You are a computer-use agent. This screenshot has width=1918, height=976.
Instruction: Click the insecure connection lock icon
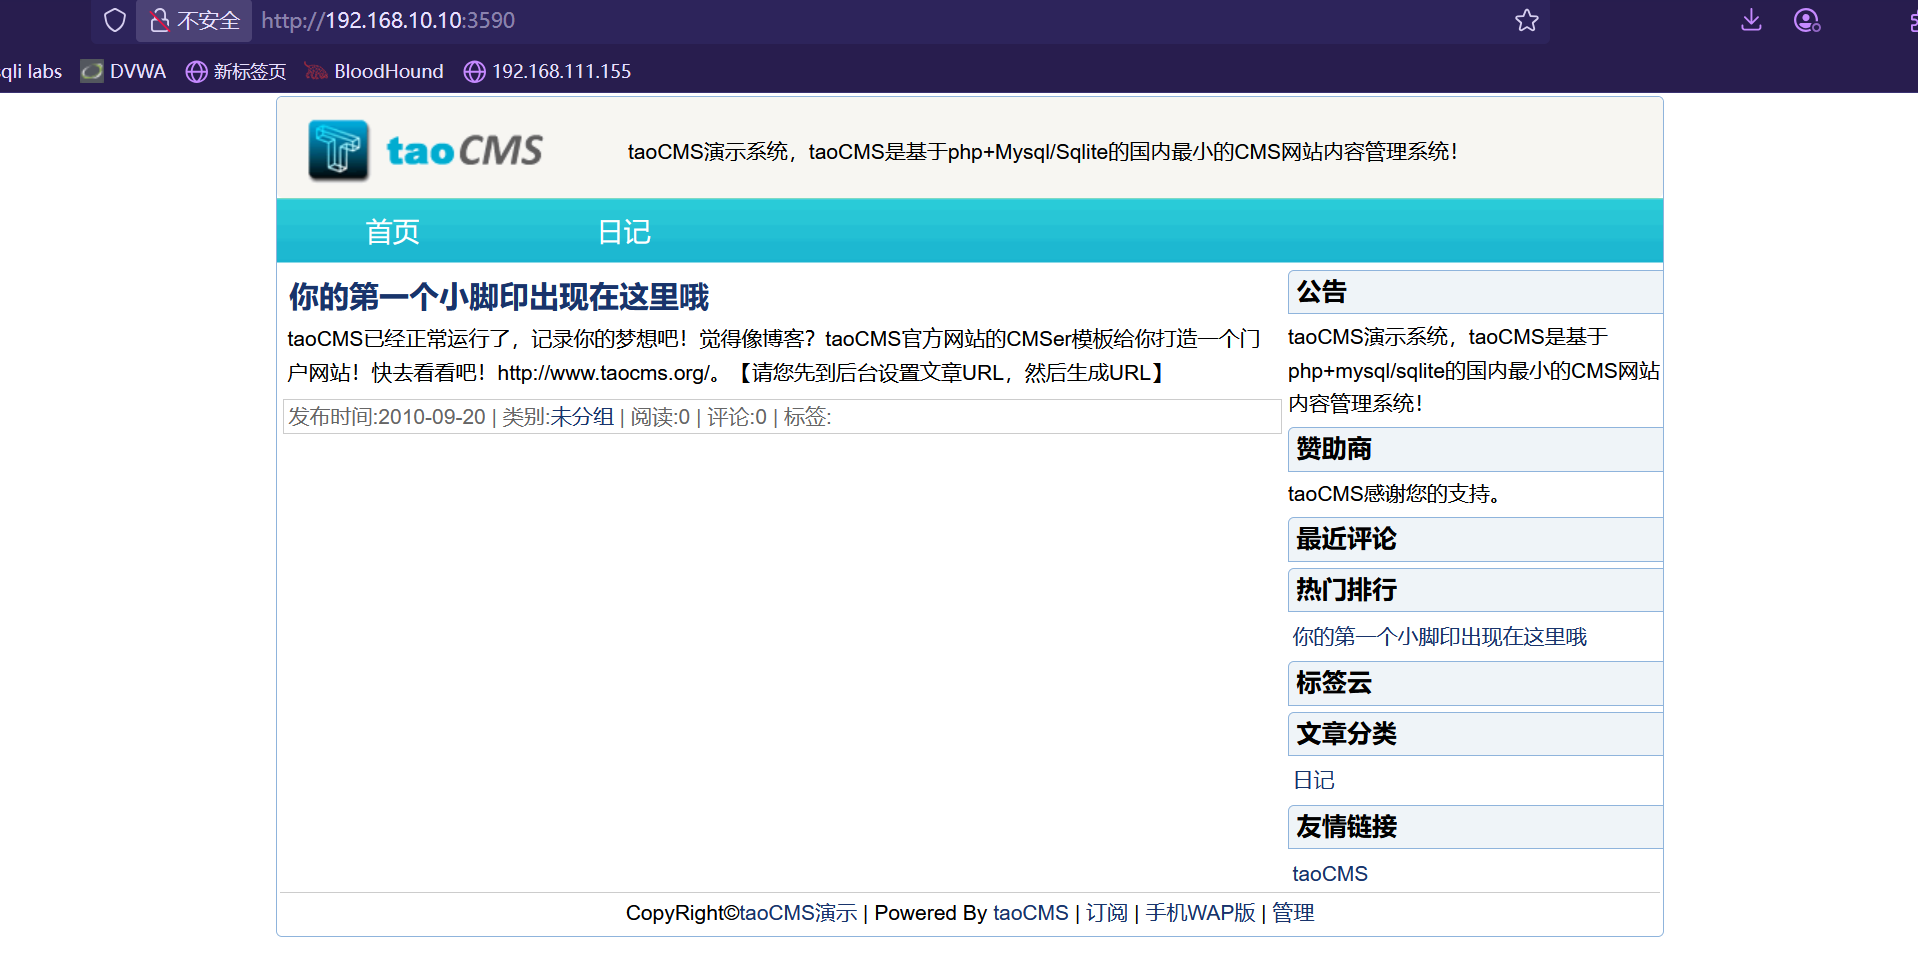click(159, 20)
